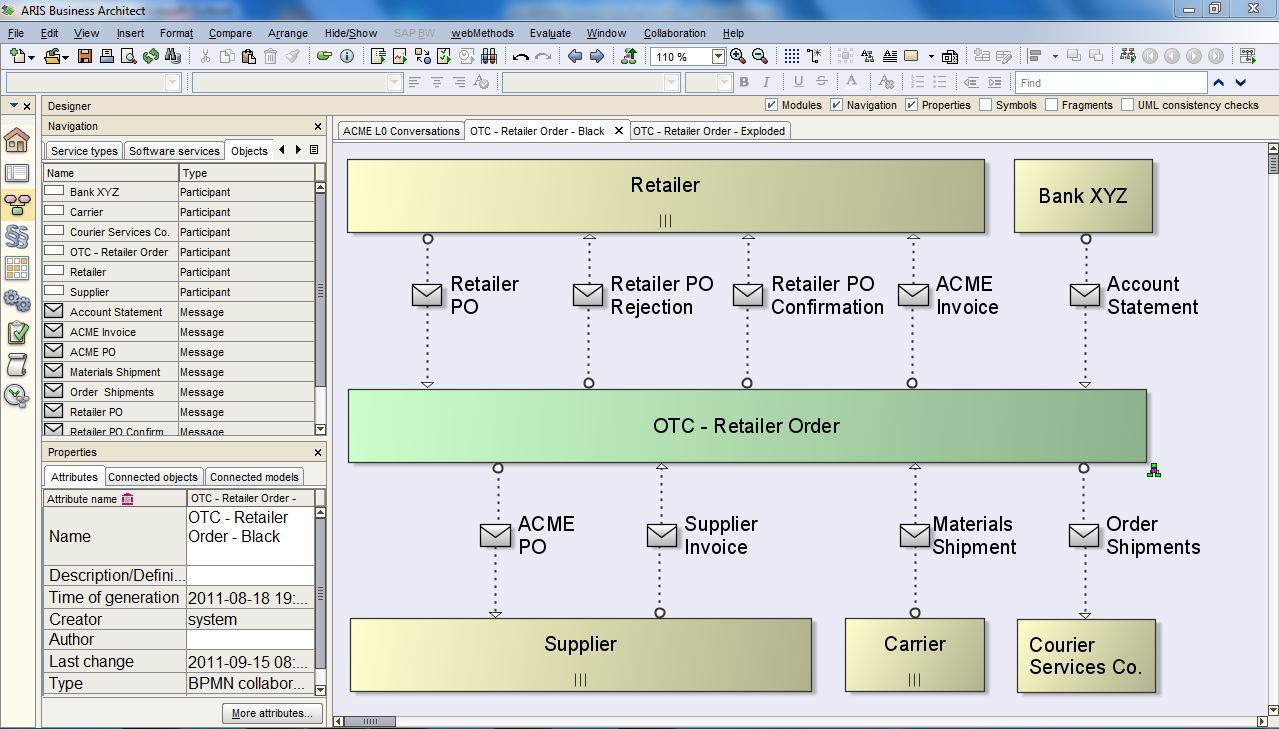
Task: Click the binoculars Find icon
Action: [173, 57]
